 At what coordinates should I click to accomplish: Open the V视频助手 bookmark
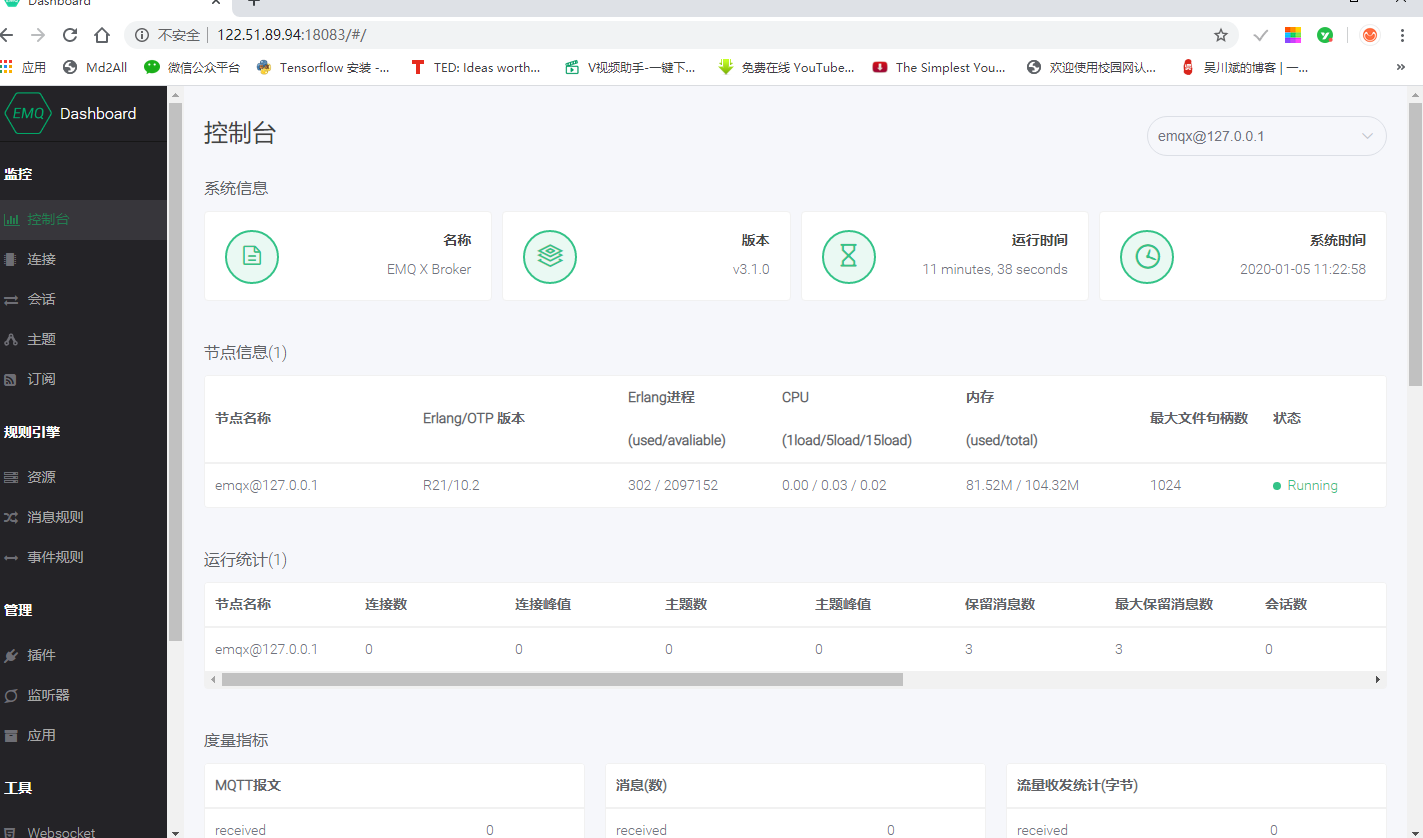[x=630, y=67]
